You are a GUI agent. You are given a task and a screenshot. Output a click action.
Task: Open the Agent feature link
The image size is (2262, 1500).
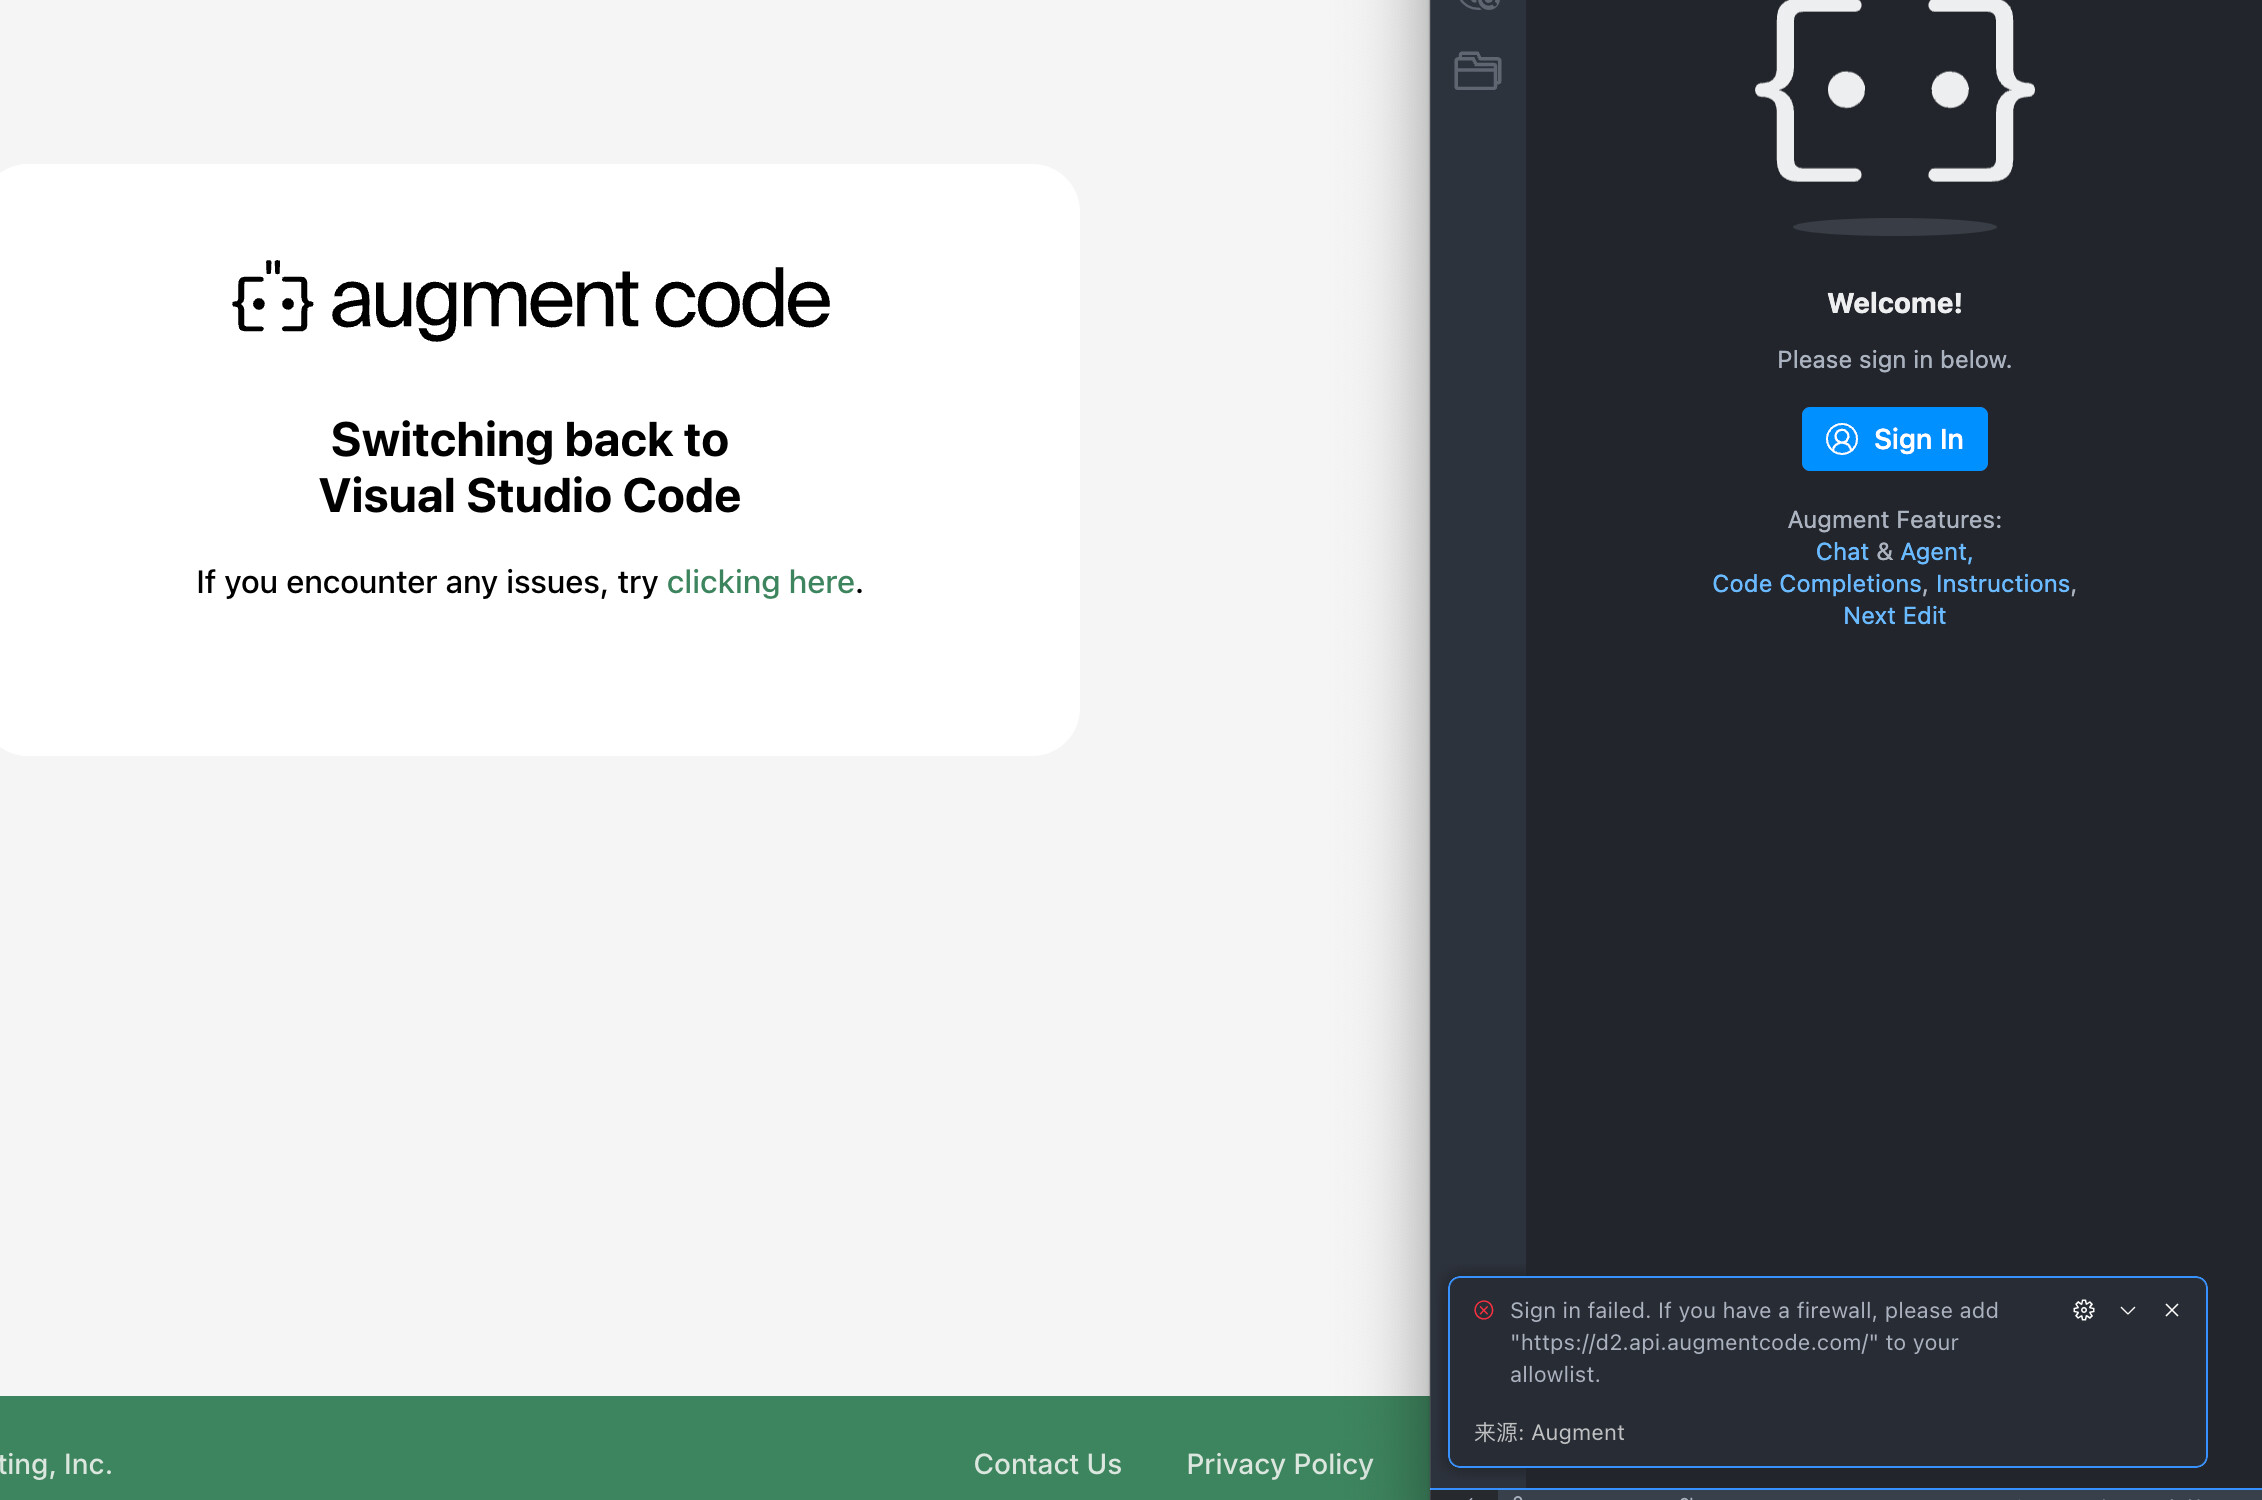(1936, 552)
